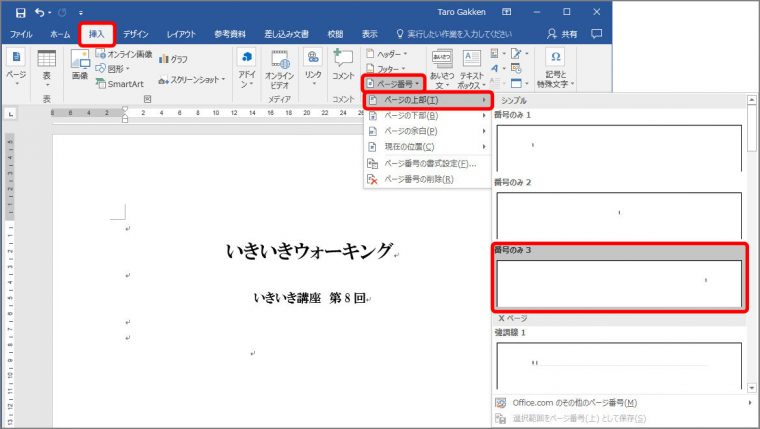
Task: Insert a グラフ chart
Action: click(173, 59)
